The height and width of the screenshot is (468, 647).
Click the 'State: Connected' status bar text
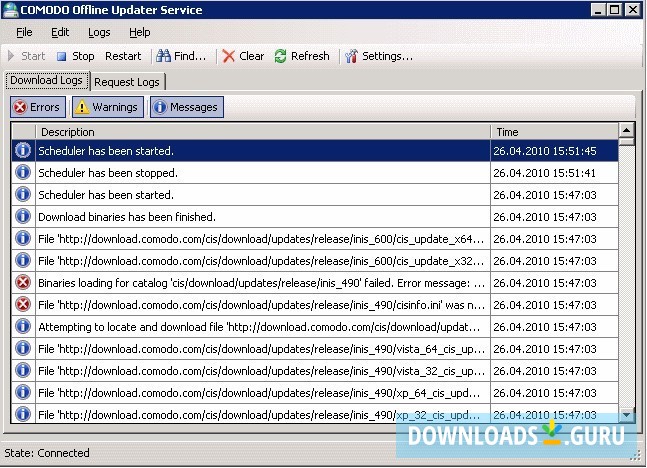[47, 453]
